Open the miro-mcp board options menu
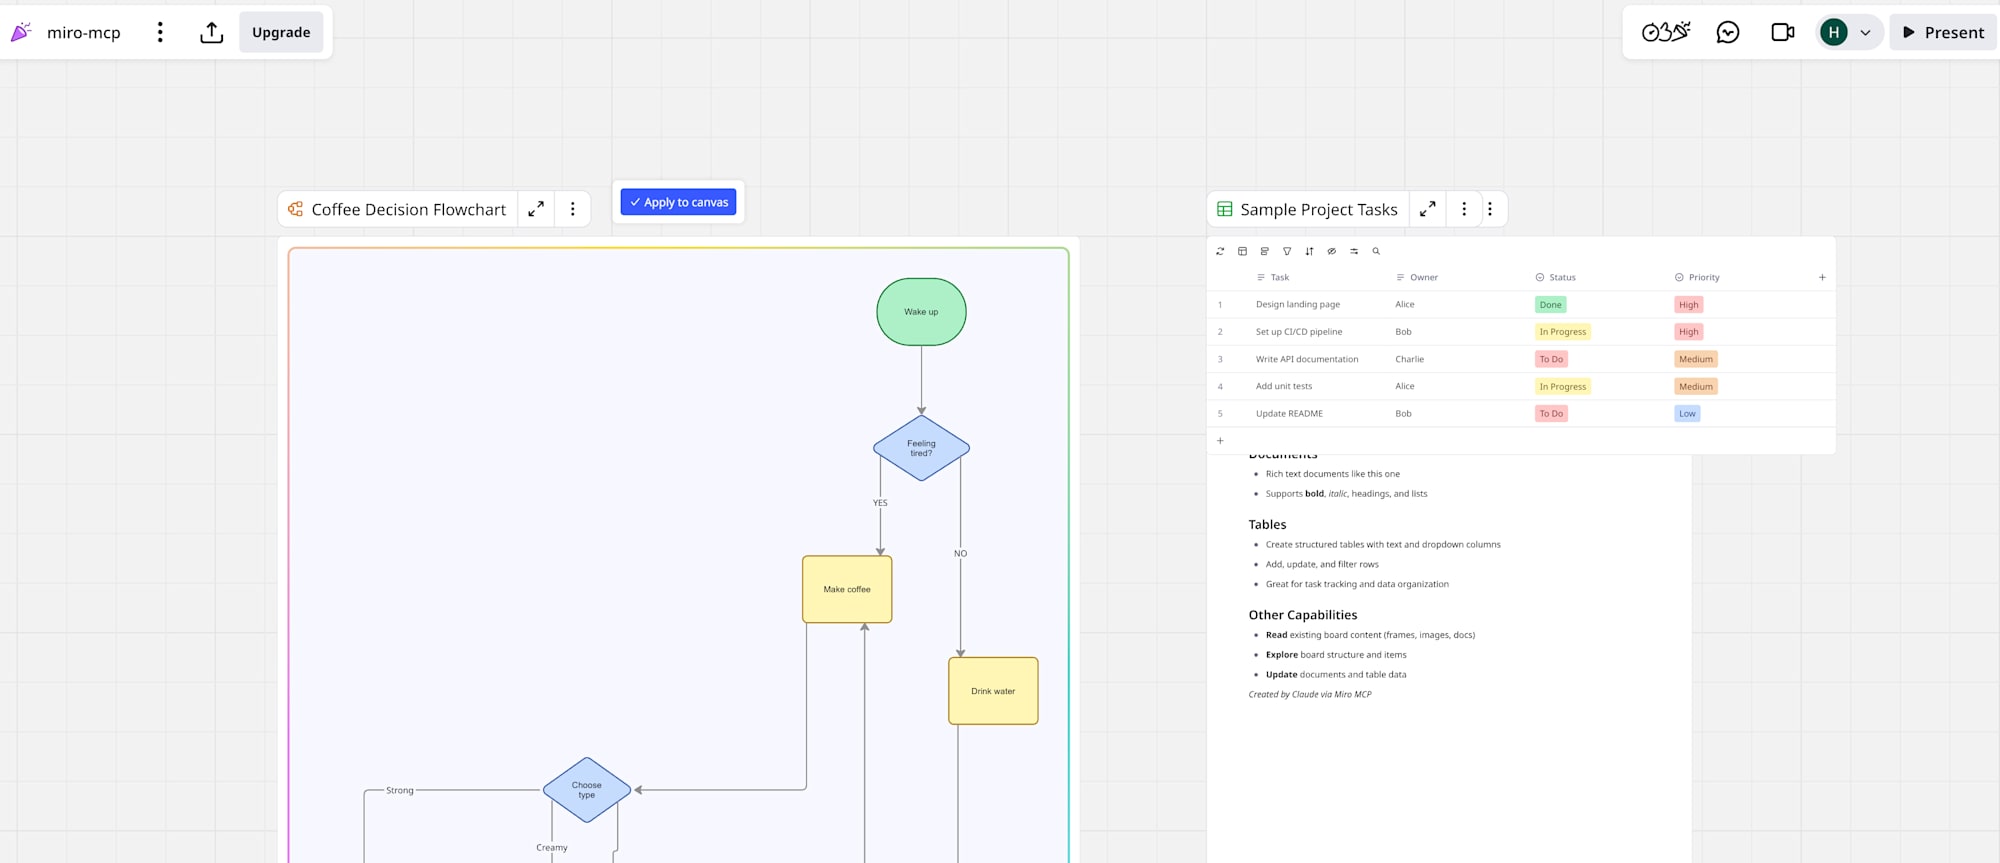 [160, 32]
